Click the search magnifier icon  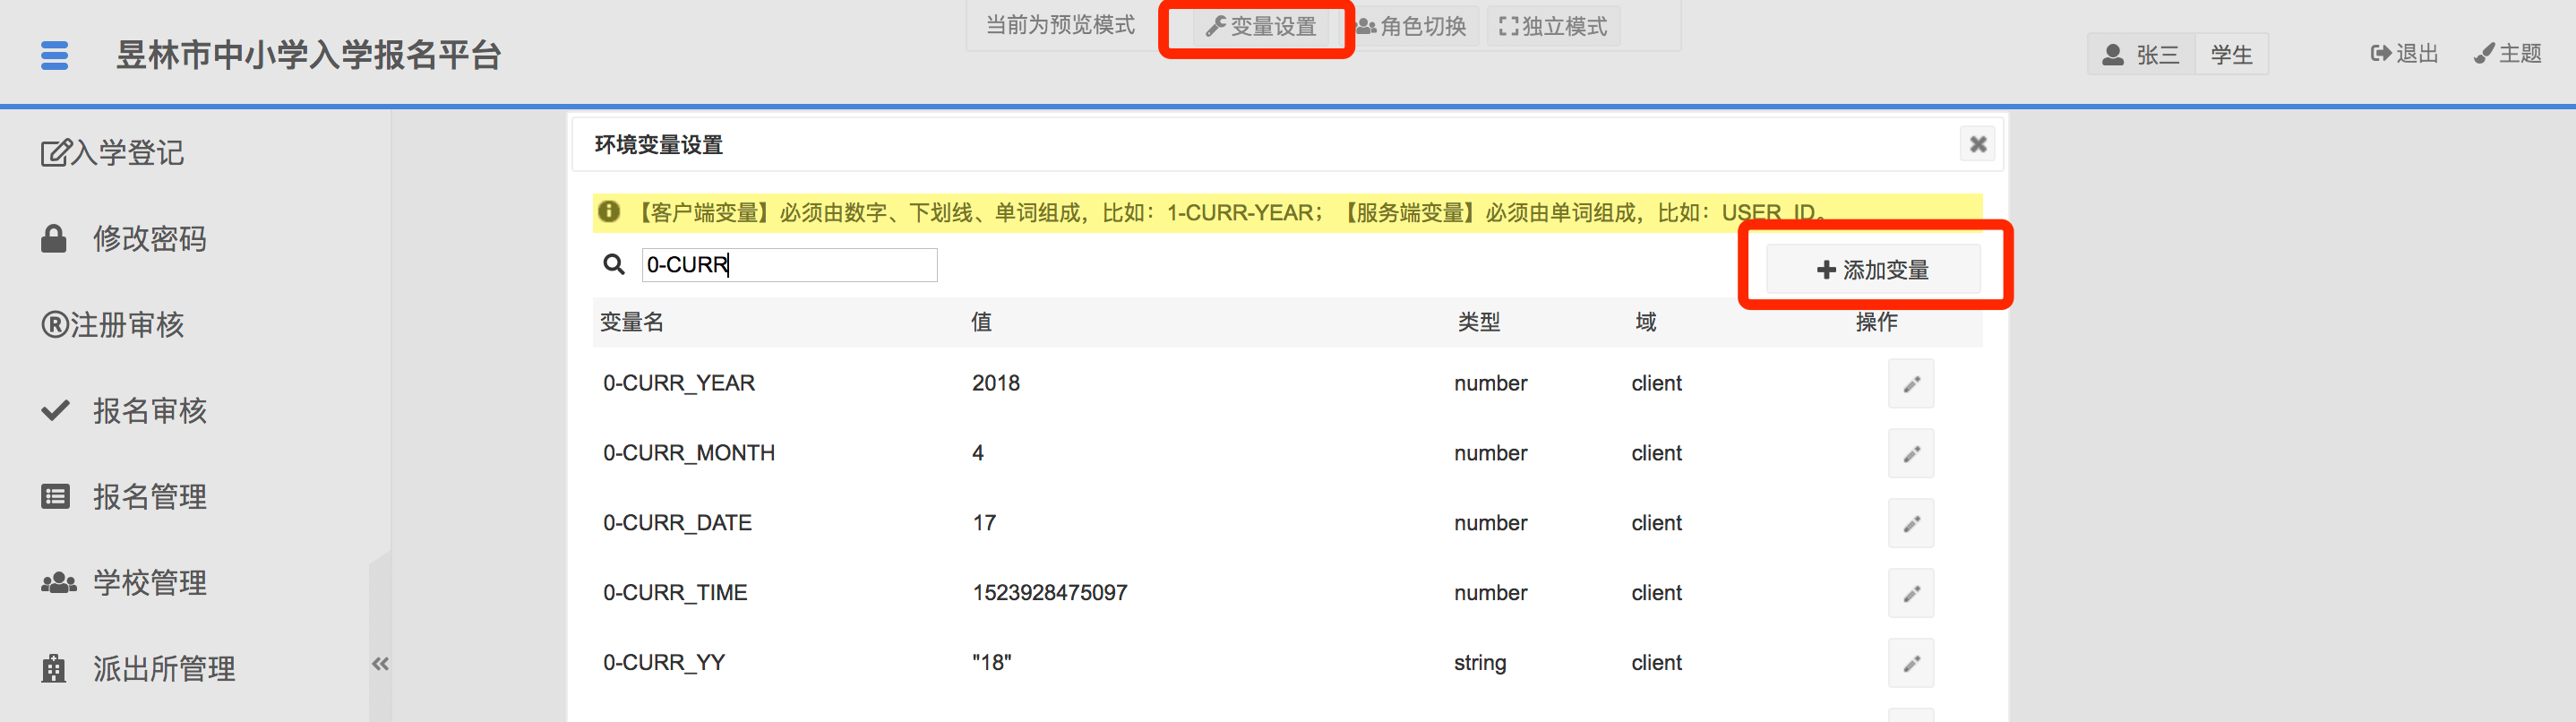(613, 265)
